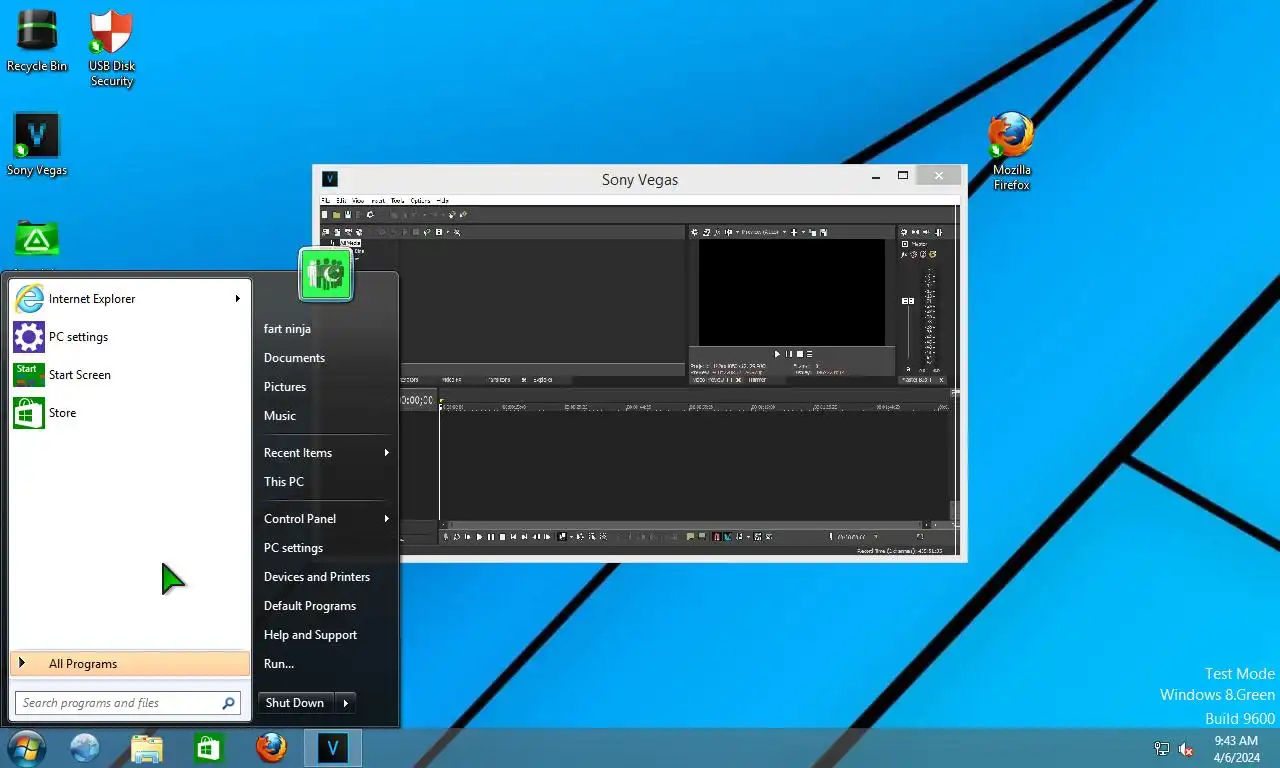Click the Search programs and files field
The image size is (1280, 768).
[x=128, y=703]
